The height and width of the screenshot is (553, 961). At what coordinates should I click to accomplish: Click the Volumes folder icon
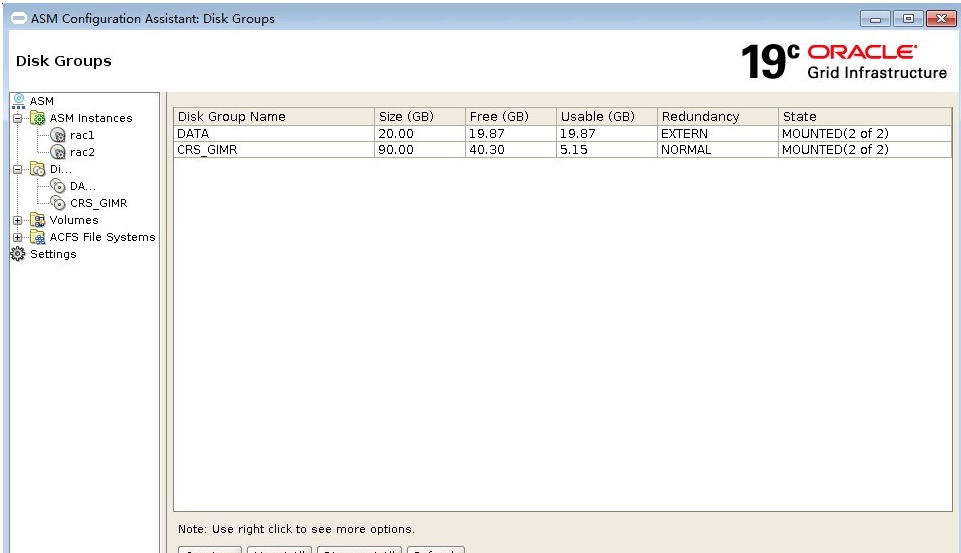pyautogui.click(x=38, y=220)
